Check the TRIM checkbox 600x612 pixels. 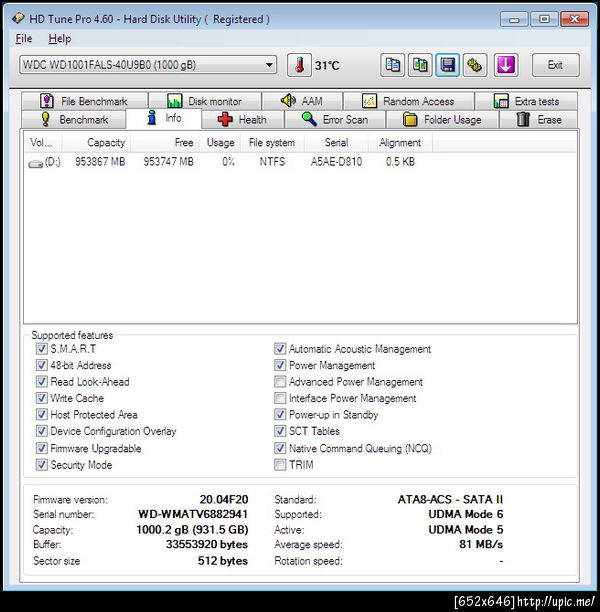[280, 464]
